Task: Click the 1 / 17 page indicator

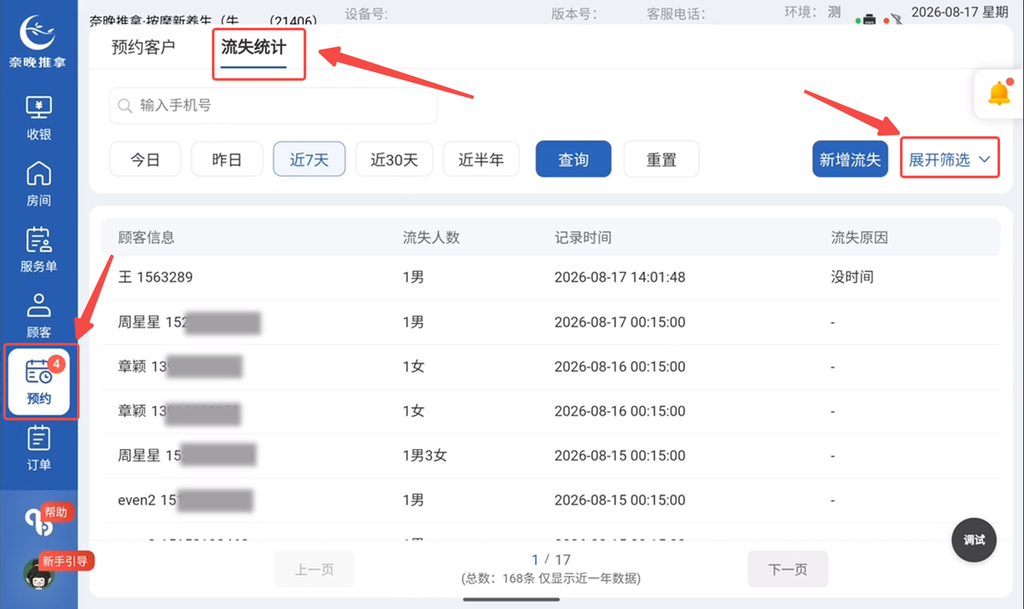Action: point(551,559)
